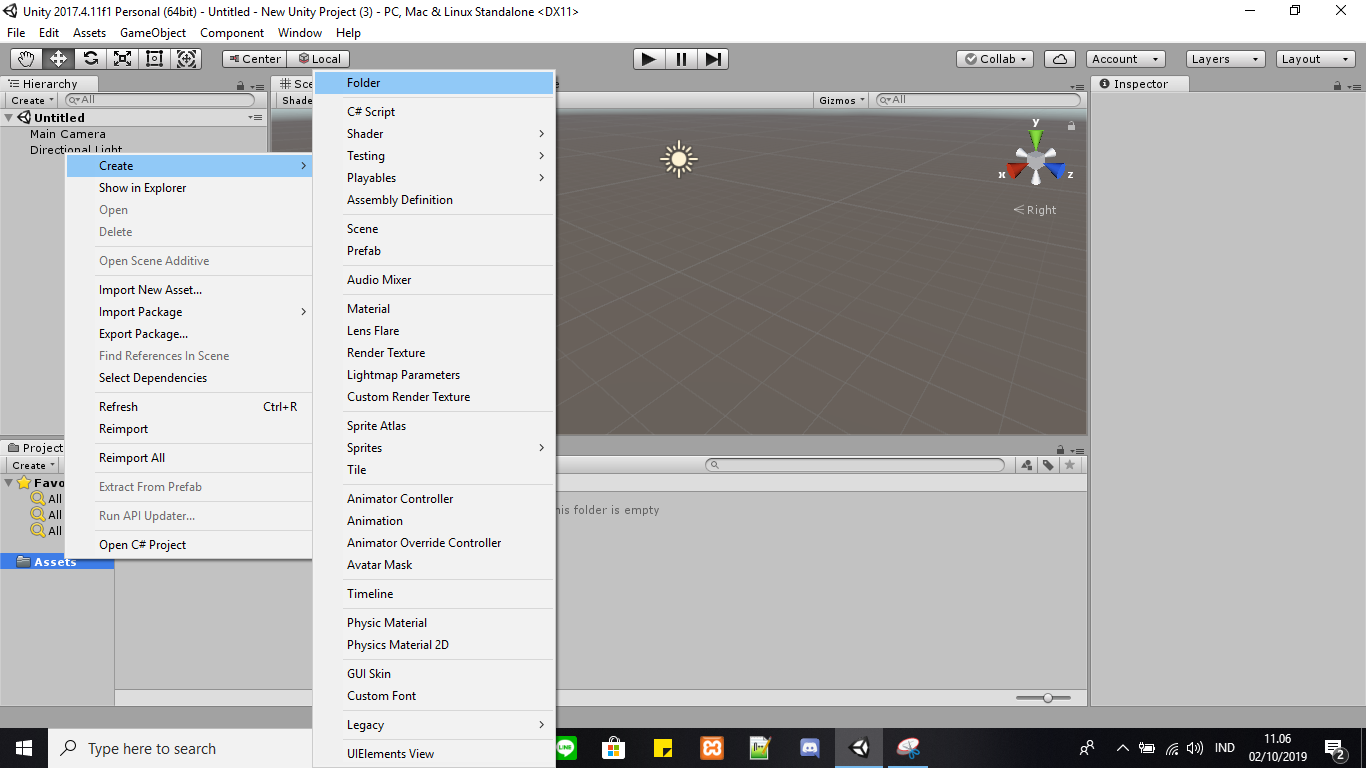Expand the Sprites submenu

(x=400, y=447)
